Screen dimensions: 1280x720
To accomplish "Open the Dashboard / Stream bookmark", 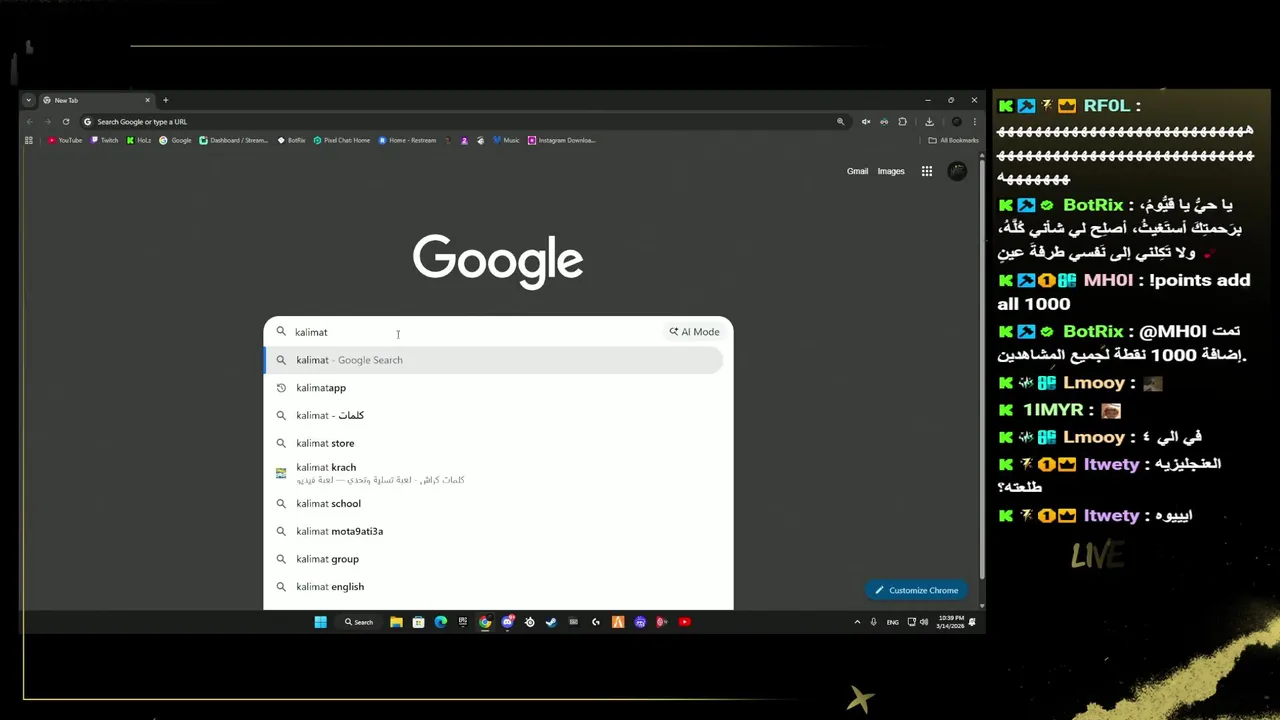I will click(x=234, y=140).
